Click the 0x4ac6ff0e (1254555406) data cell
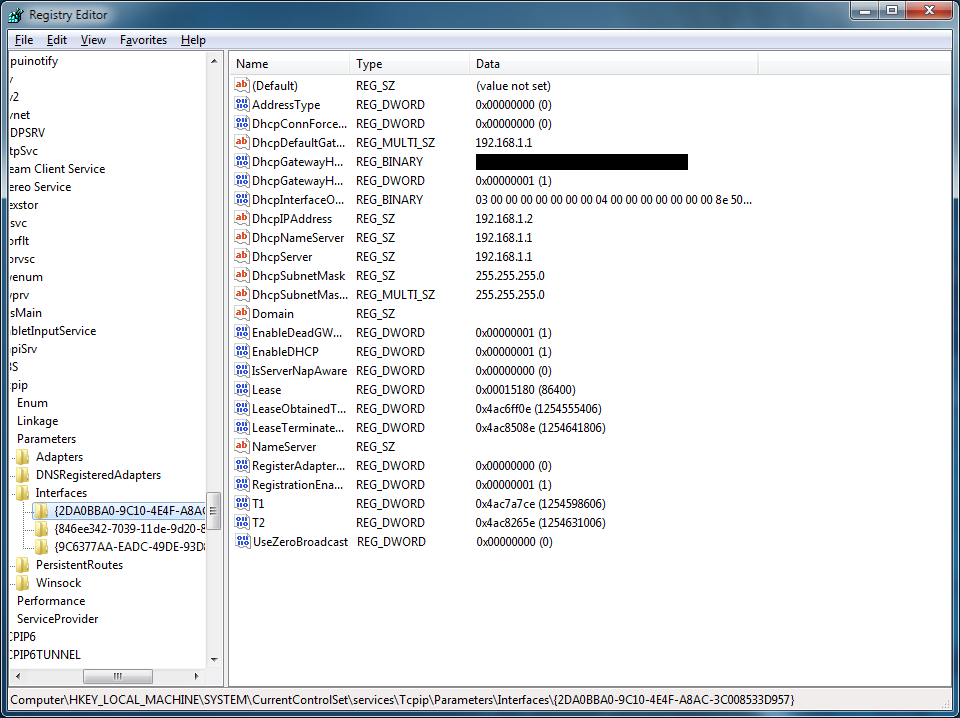 (538, 408)
